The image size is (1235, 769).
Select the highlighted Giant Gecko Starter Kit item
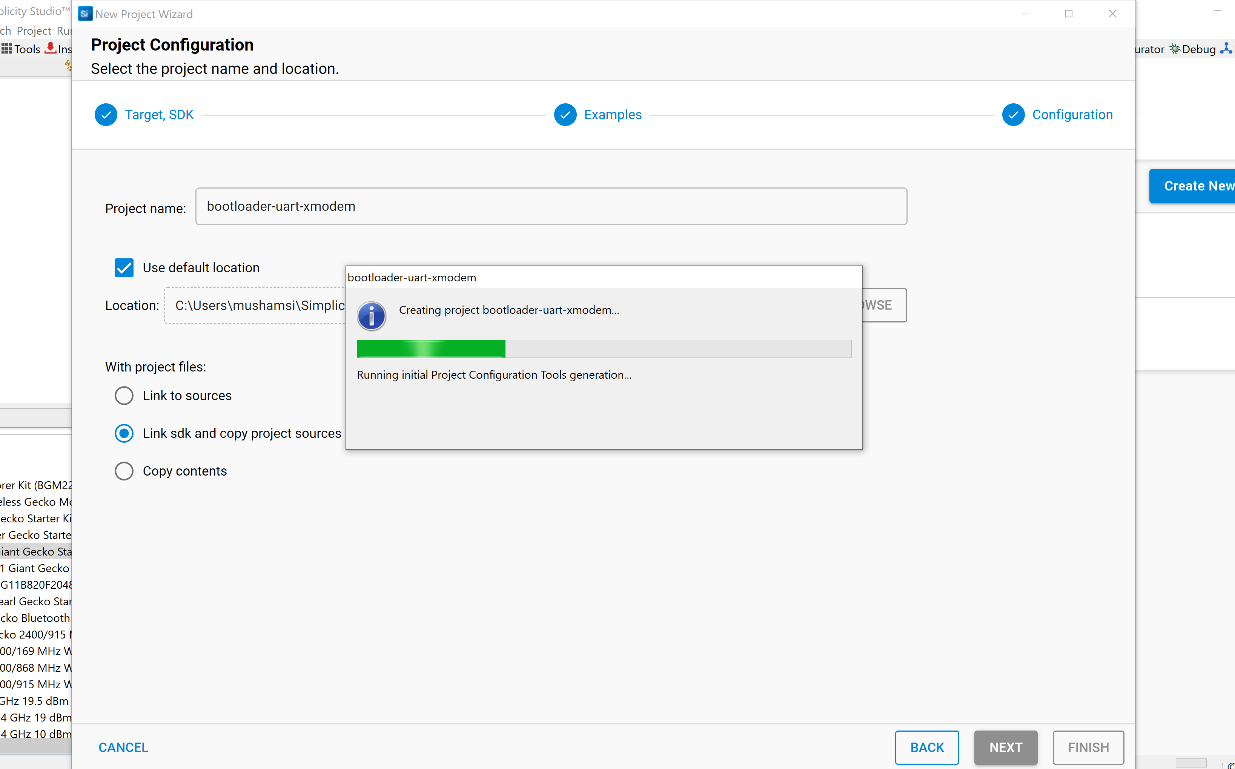(36, 552)
